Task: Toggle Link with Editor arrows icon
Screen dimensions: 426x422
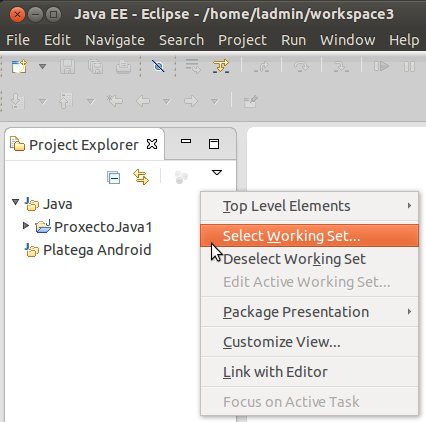Action: point(141,177)
